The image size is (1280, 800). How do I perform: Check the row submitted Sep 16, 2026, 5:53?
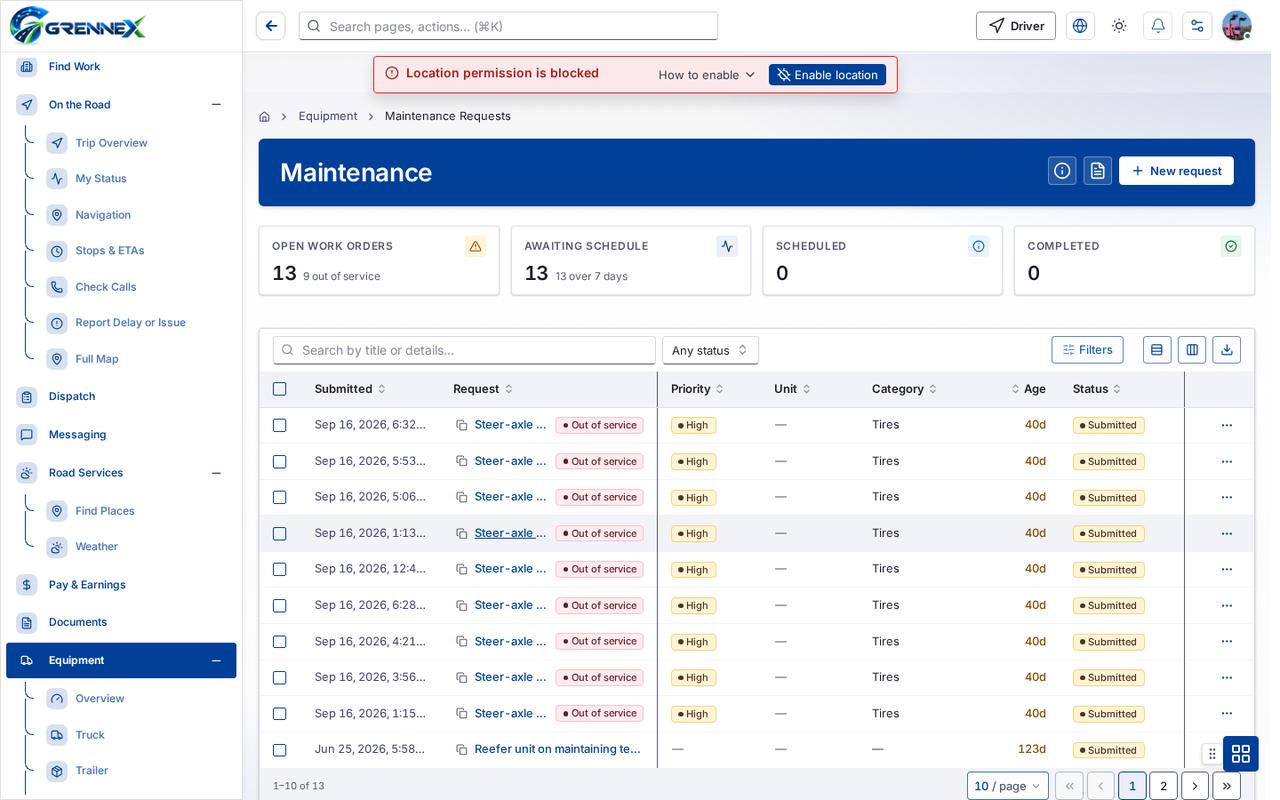click(x=280, y=461)
